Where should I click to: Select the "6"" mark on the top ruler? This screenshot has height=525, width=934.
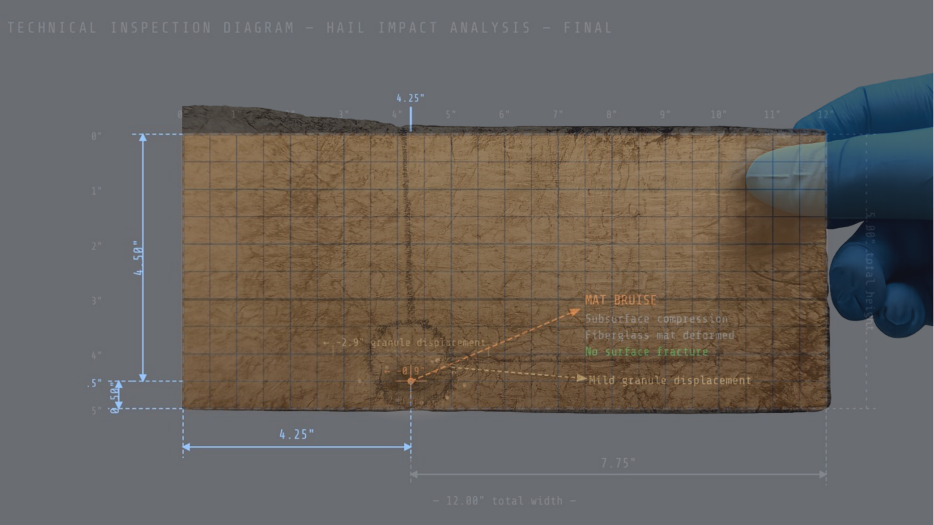[504, 114]
